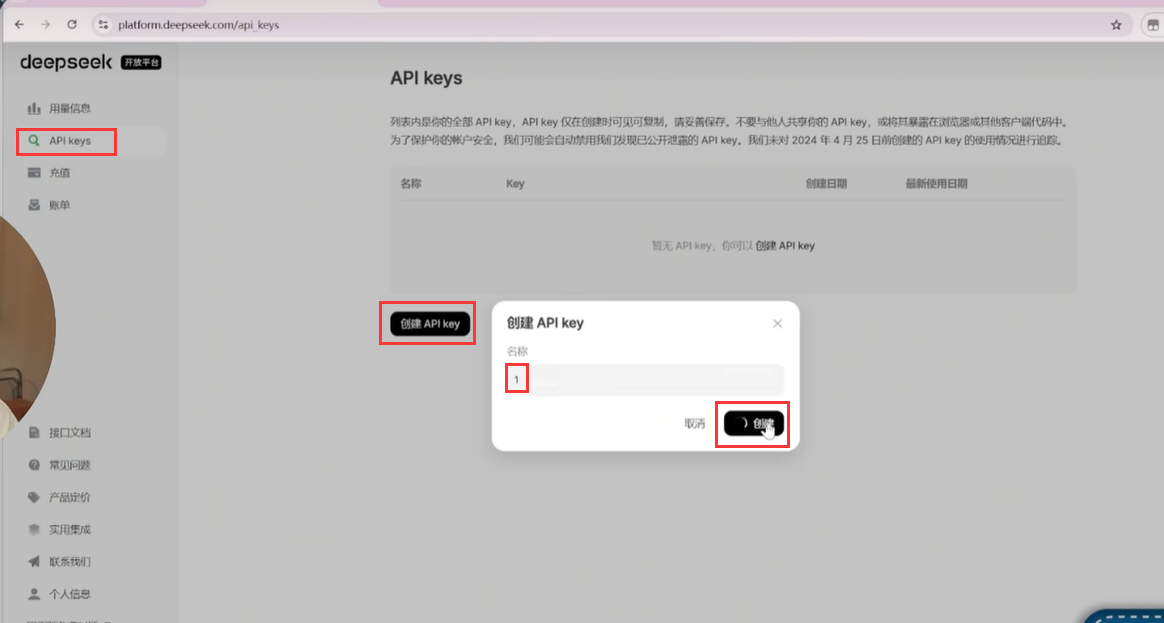The height and width of the screenshot is (623, 1164).
Task: Click the 开放平台 badge
Action: [141, 63]
